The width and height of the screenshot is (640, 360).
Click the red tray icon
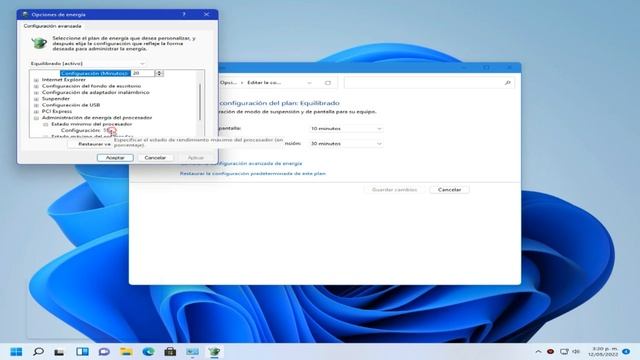pyautogui.click(x=550, y=351)
